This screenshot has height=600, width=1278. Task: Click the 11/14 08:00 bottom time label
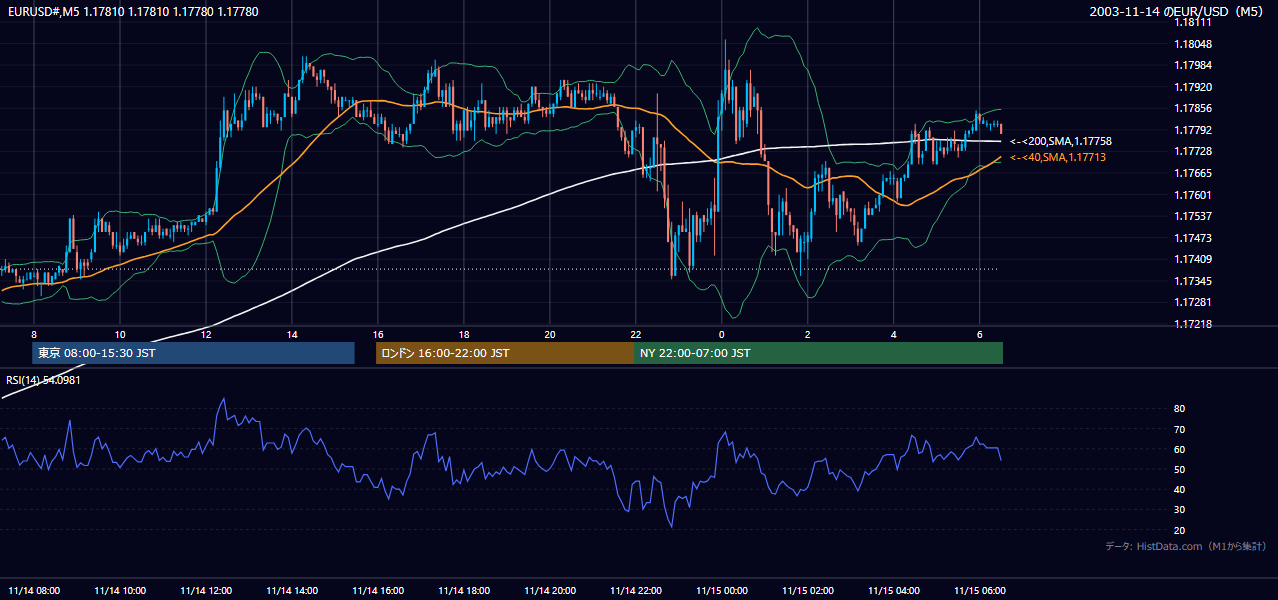click(34, 591)
